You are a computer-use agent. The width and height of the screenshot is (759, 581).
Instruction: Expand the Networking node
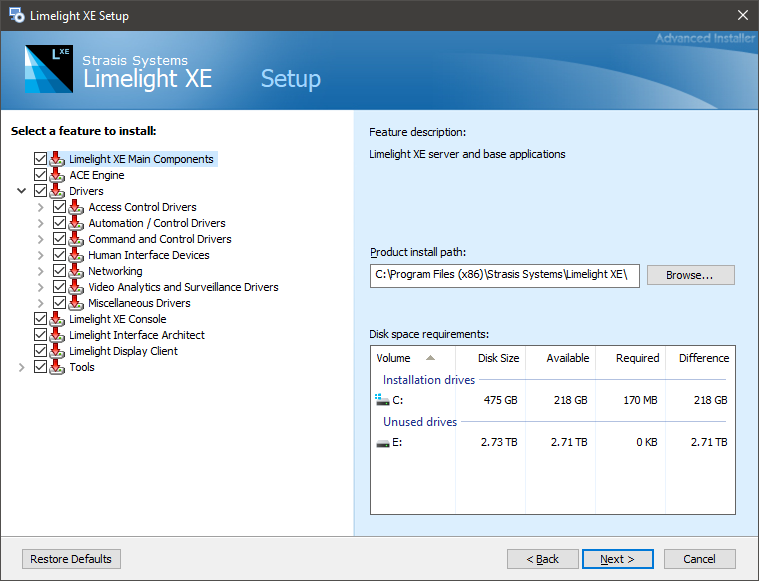[41, 271]
